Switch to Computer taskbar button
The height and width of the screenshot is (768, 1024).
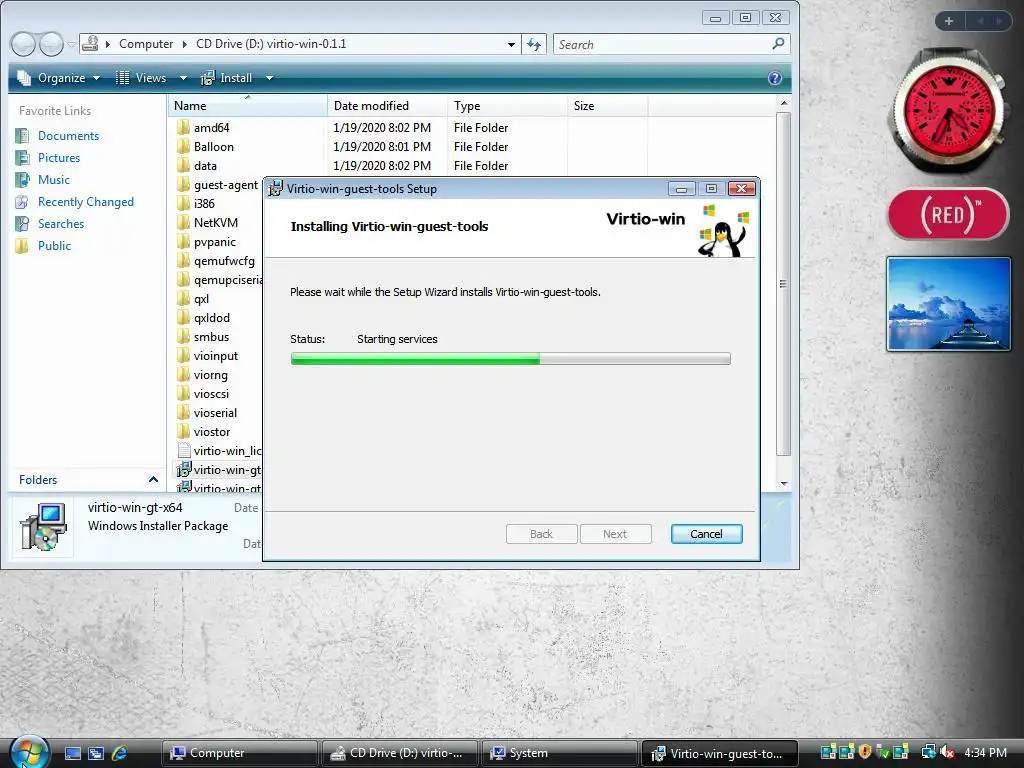click(240, 753)
